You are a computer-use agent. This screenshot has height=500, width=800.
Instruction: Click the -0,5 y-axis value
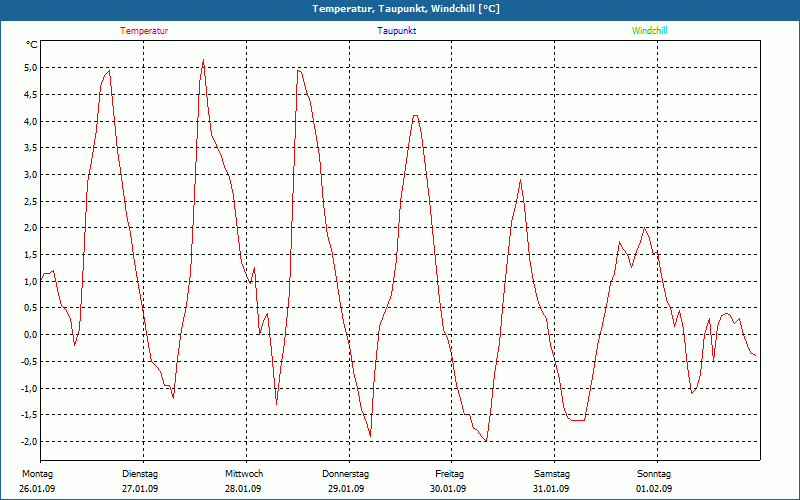(28, 361)
